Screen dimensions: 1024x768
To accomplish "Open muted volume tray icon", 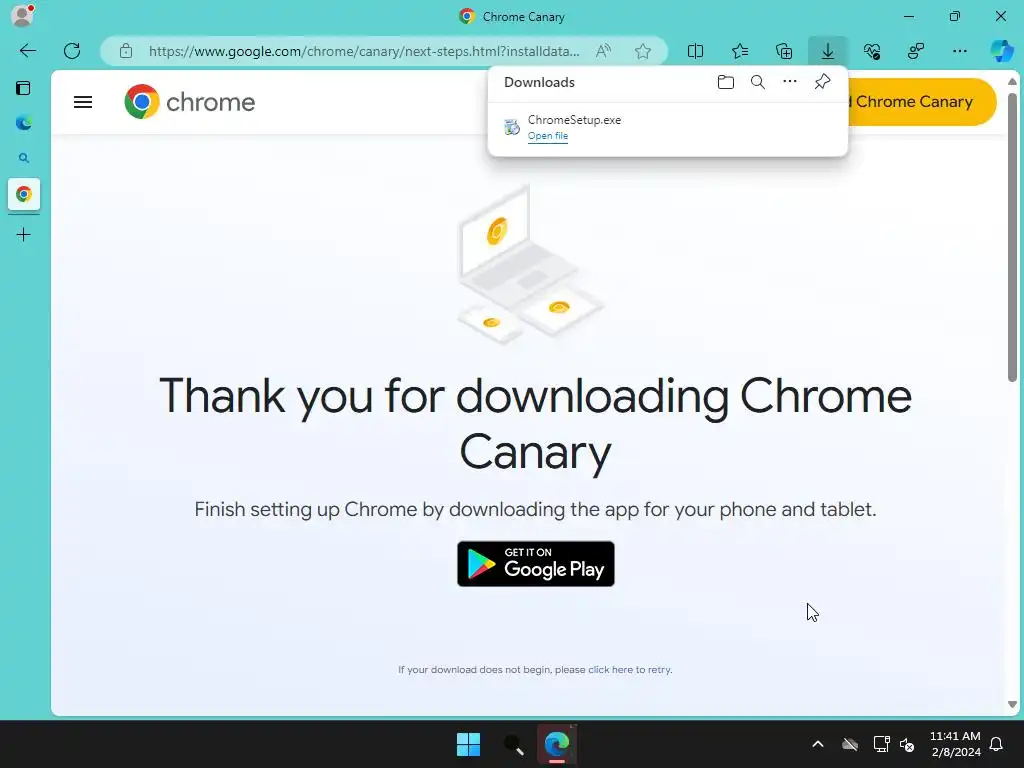I will (907, 744).
